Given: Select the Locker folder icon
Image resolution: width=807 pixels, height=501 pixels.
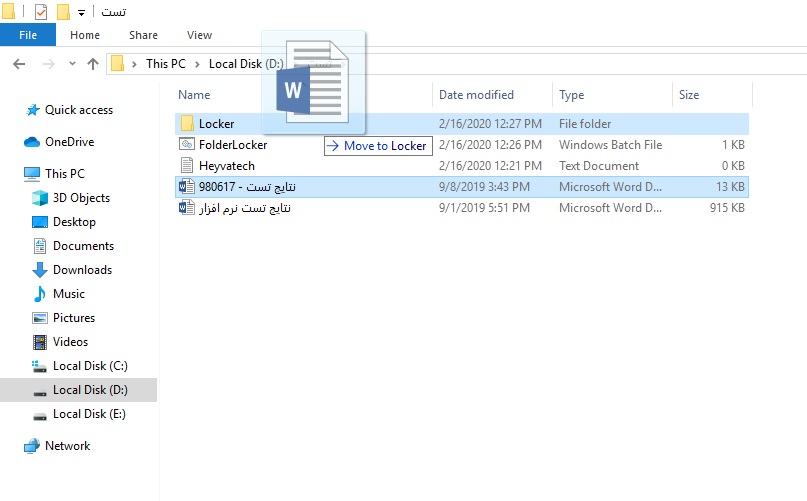Looking at the screenshot, I should click(187, 124).
